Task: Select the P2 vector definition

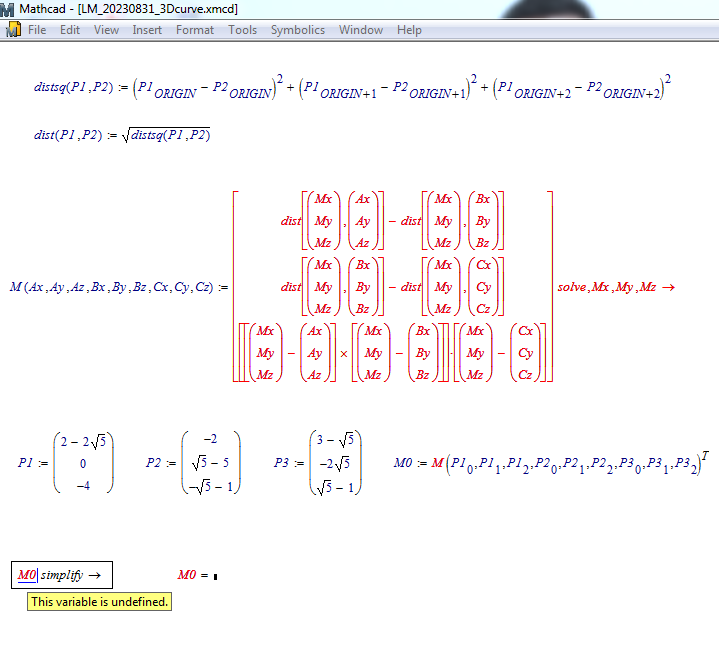Action: click(193, 463)
